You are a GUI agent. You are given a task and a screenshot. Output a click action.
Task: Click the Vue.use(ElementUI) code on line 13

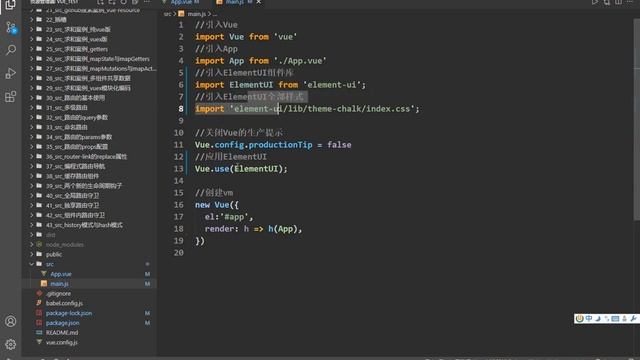pyautogui.click(x=241, y=169)
